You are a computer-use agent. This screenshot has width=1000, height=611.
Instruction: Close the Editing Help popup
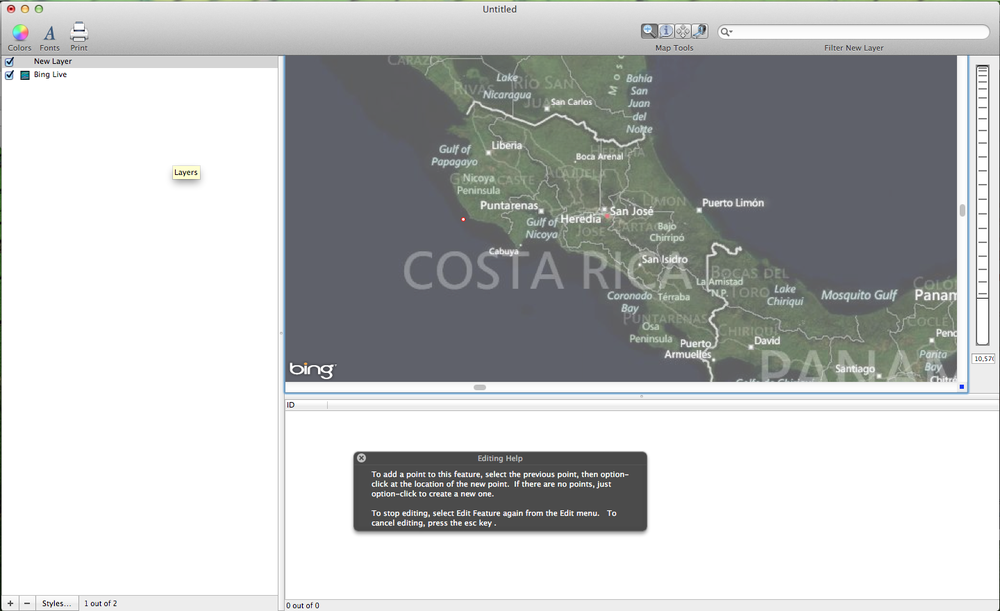(362, 458)
